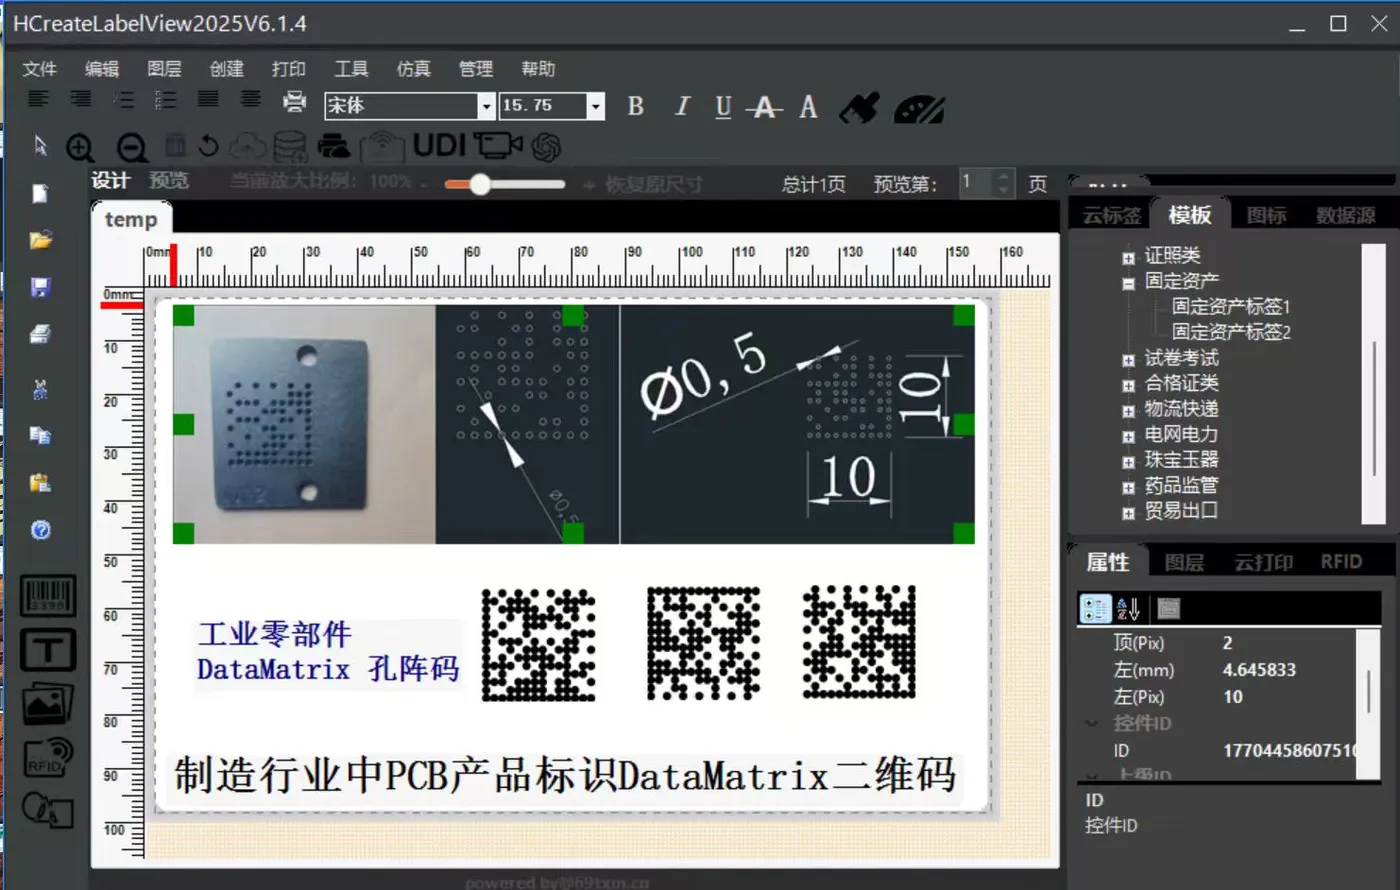Image resolution: width=1400 pixels, height=890 pixels.
Task: Click the color palette icon
Action: click(919, 108)
